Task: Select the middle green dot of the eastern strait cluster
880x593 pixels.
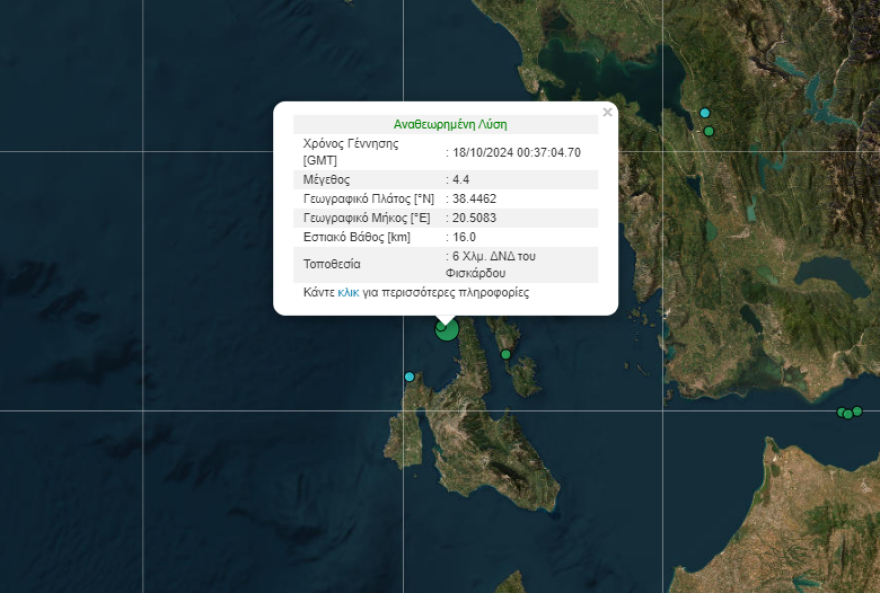Action: (x=848, y=414)
